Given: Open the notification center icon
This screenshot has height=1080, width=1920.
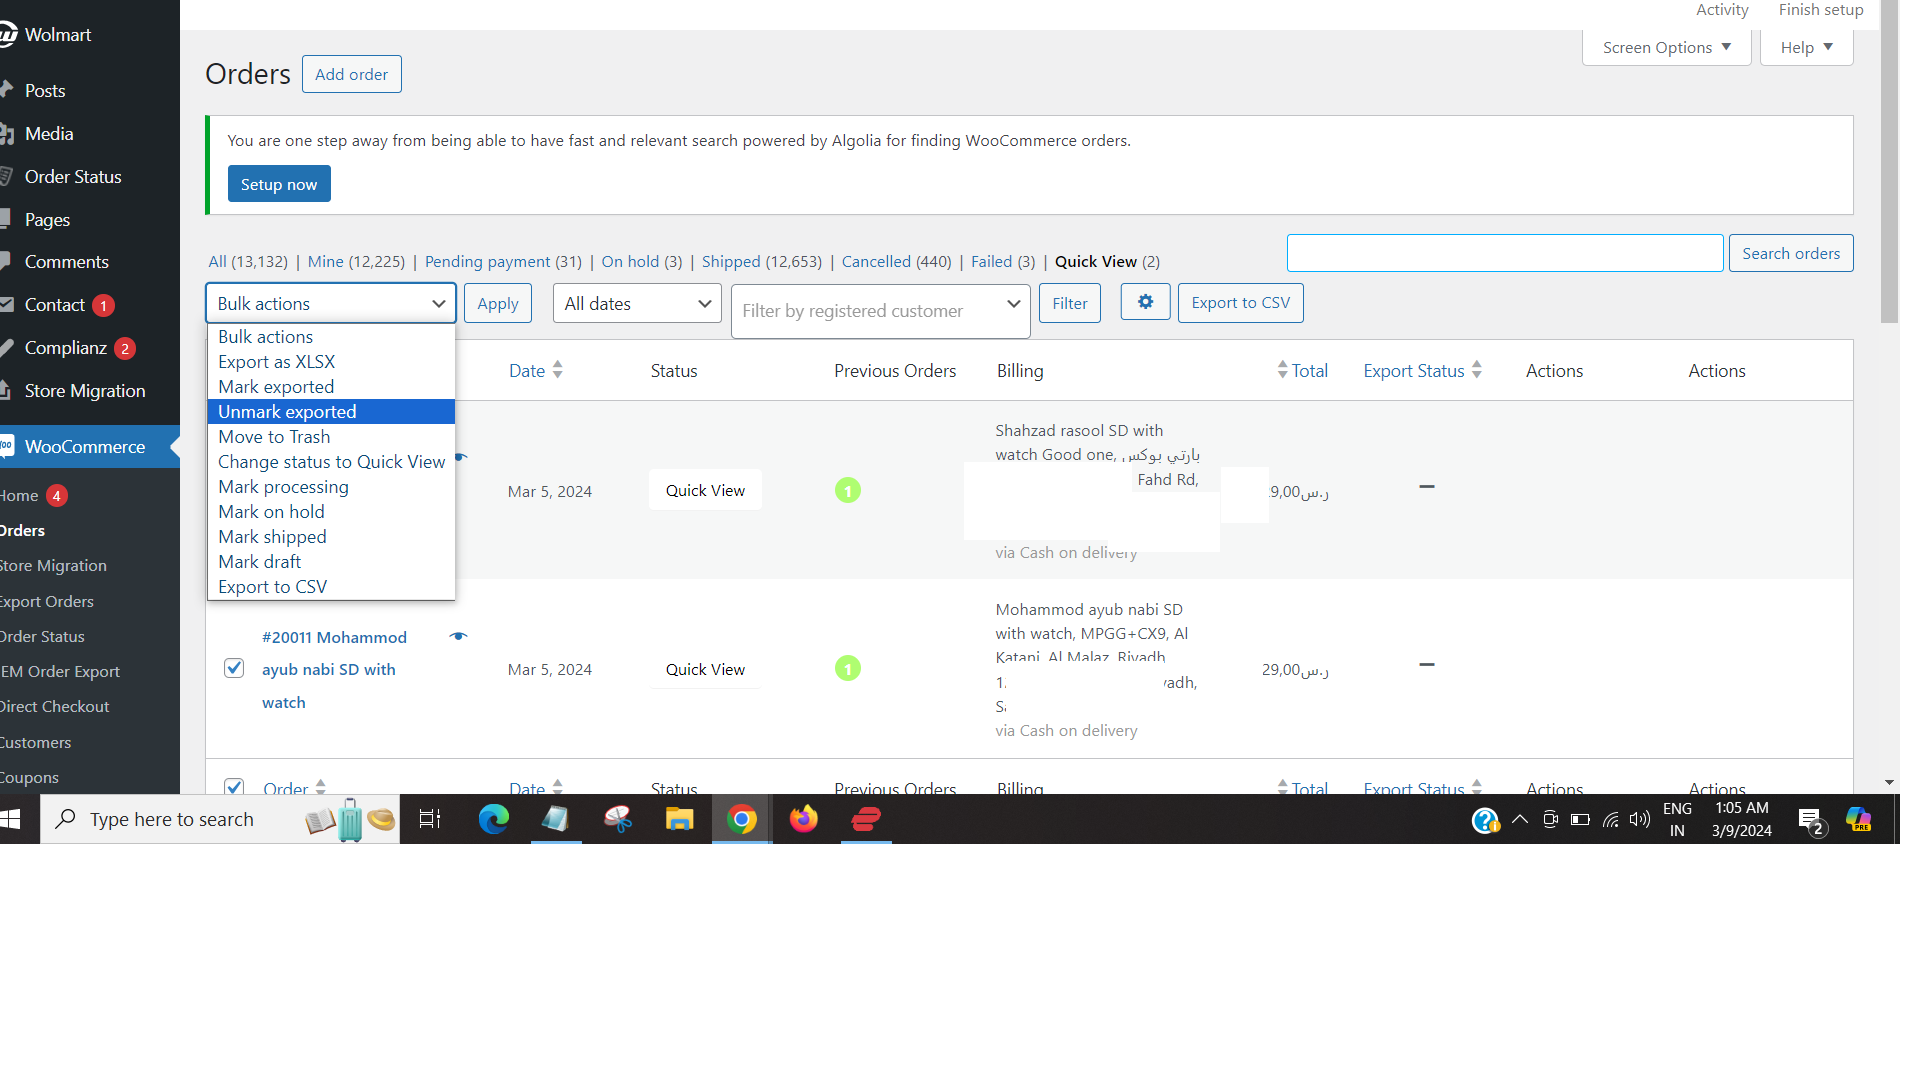Looking at the screenshot, I should point(1811,821).
